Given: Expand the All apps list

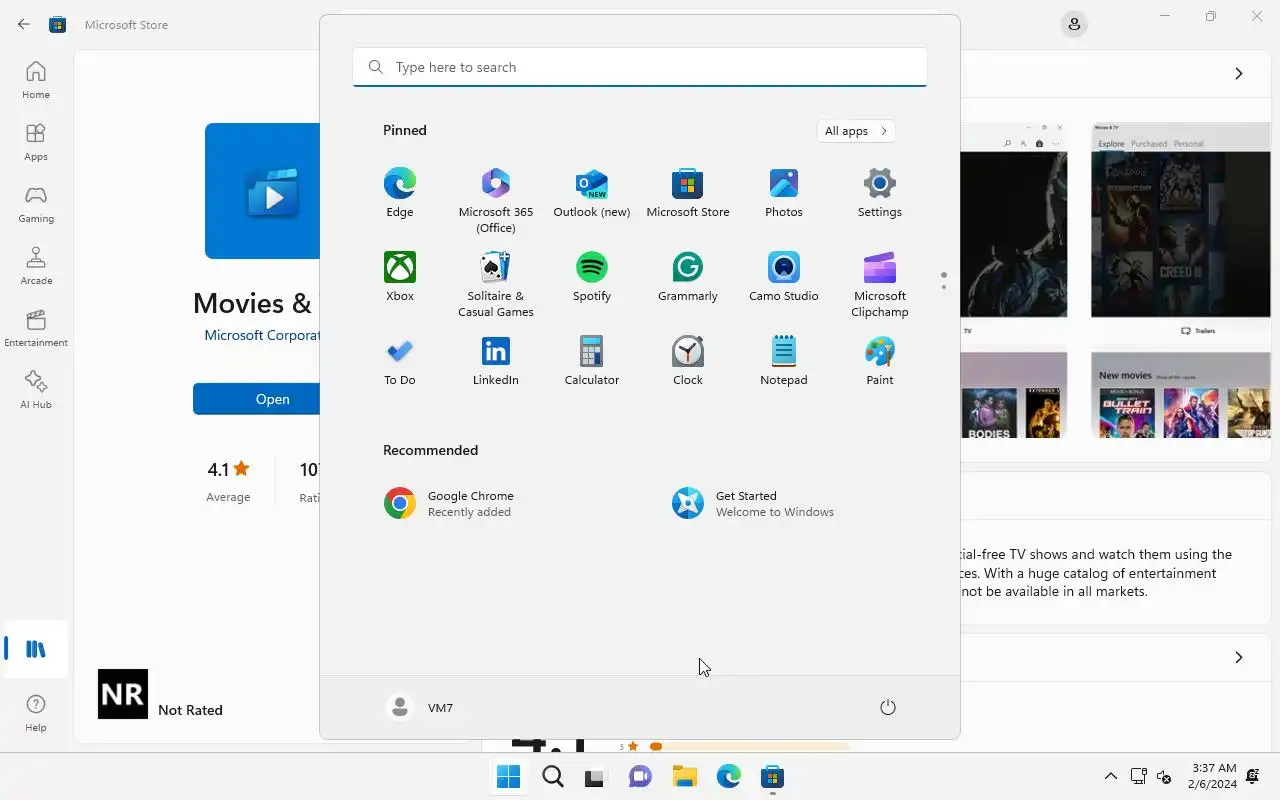Looking at the screenshot, I should point(855,131).
